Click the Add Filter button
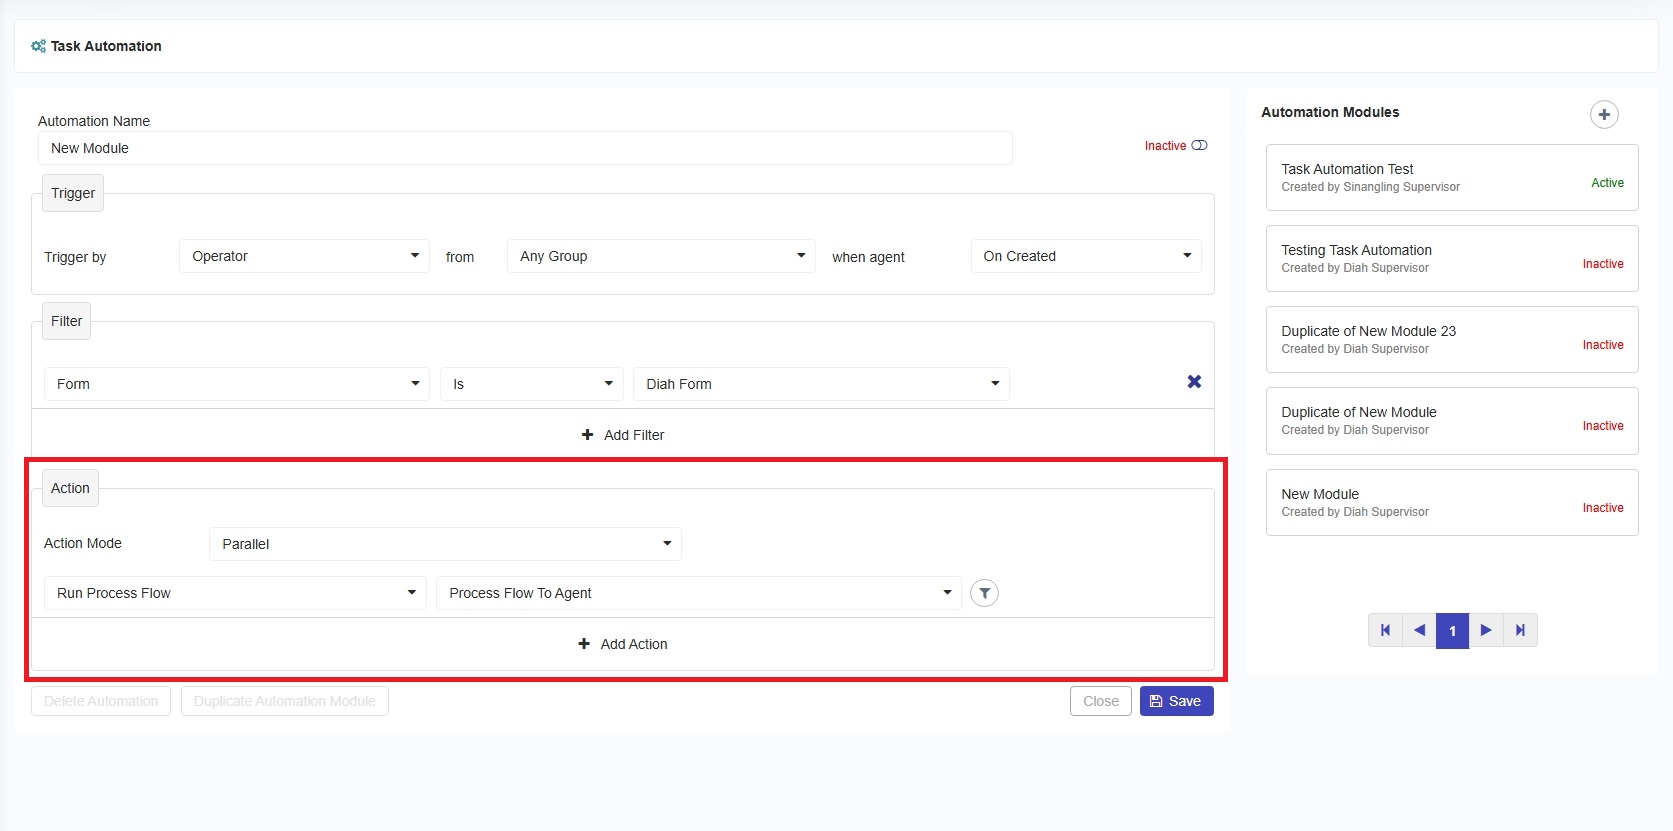This screenshot has width=1673, height=831. [x=622, y=435]
